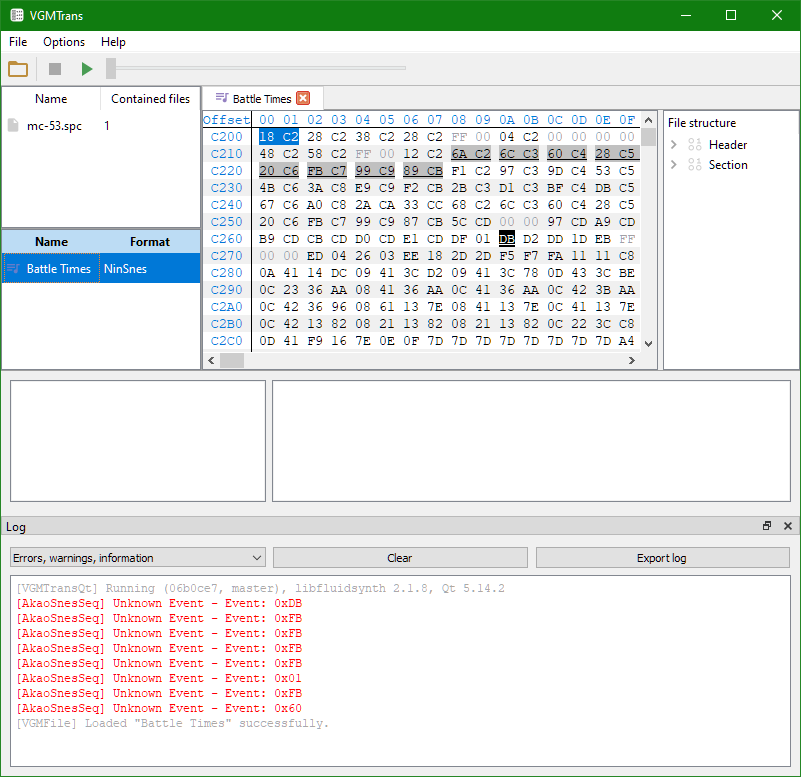The height and width of the screenshot is (777, 801).
Task: Click the hex view scroll down arrow
Action: pyautogui.click(x=648, y=344)
